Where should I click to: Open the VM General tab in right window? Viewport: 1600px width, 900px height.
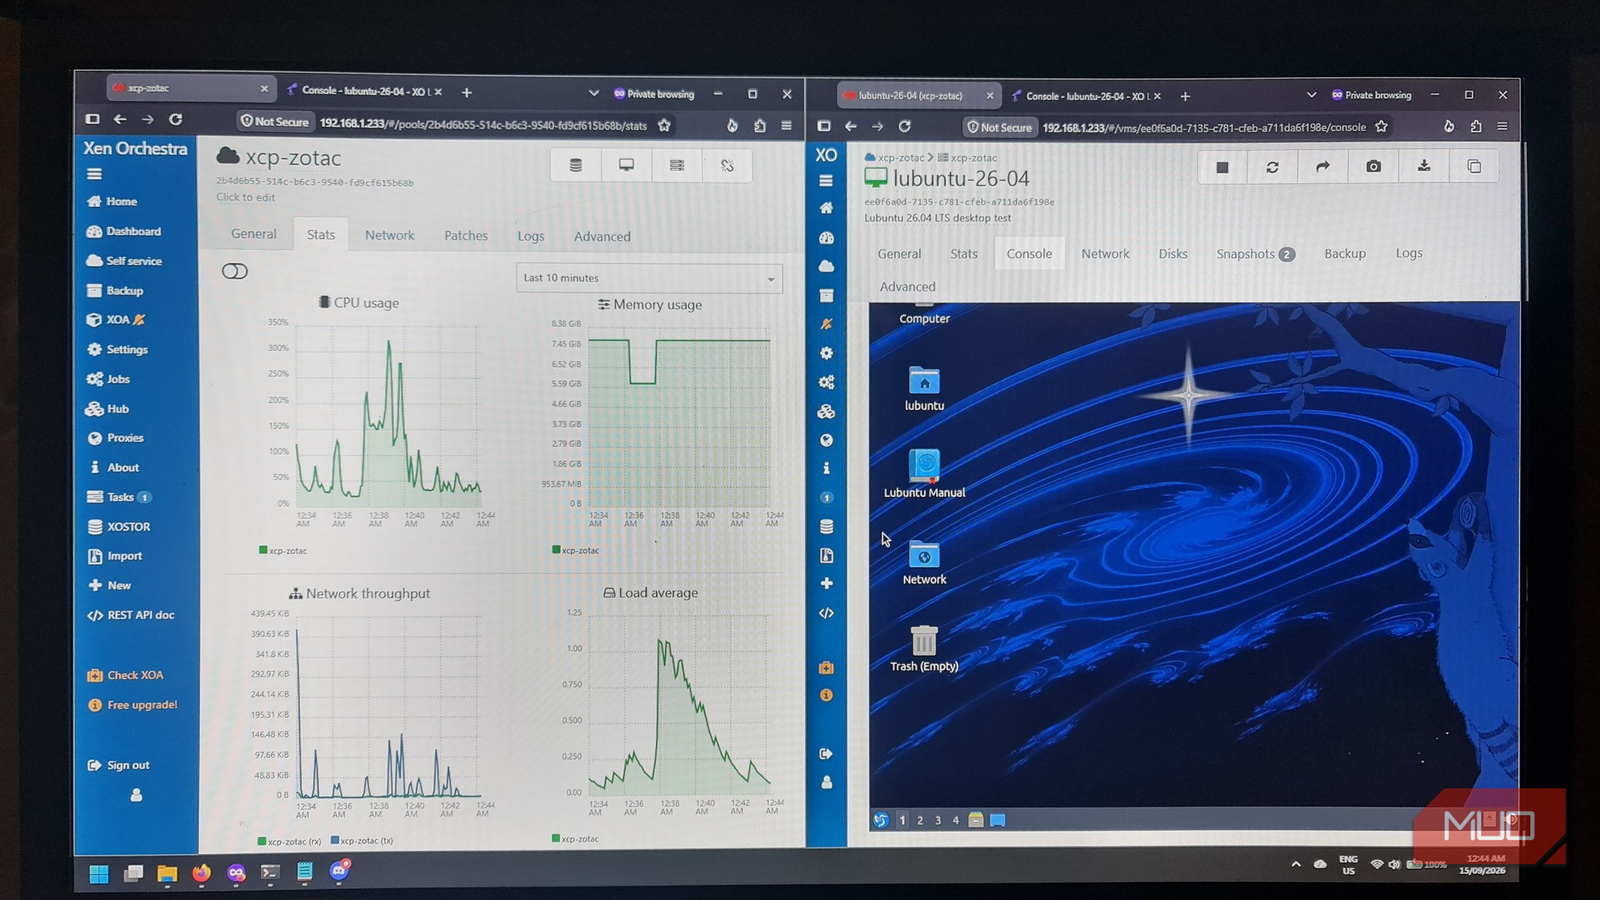click(899, 254)
